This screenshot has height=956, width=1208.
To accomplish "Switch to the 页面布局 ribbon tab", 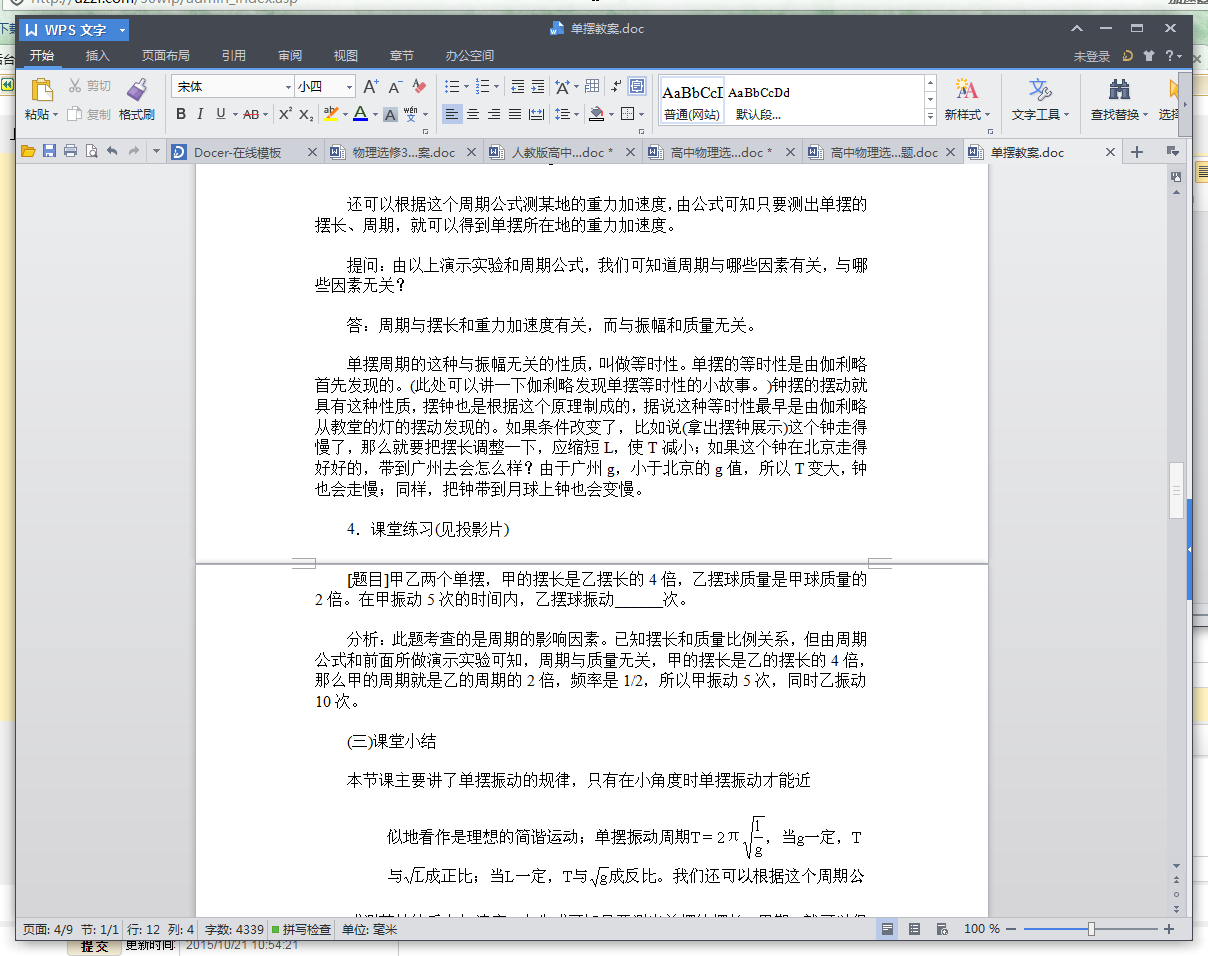I will tap(166, 56).
